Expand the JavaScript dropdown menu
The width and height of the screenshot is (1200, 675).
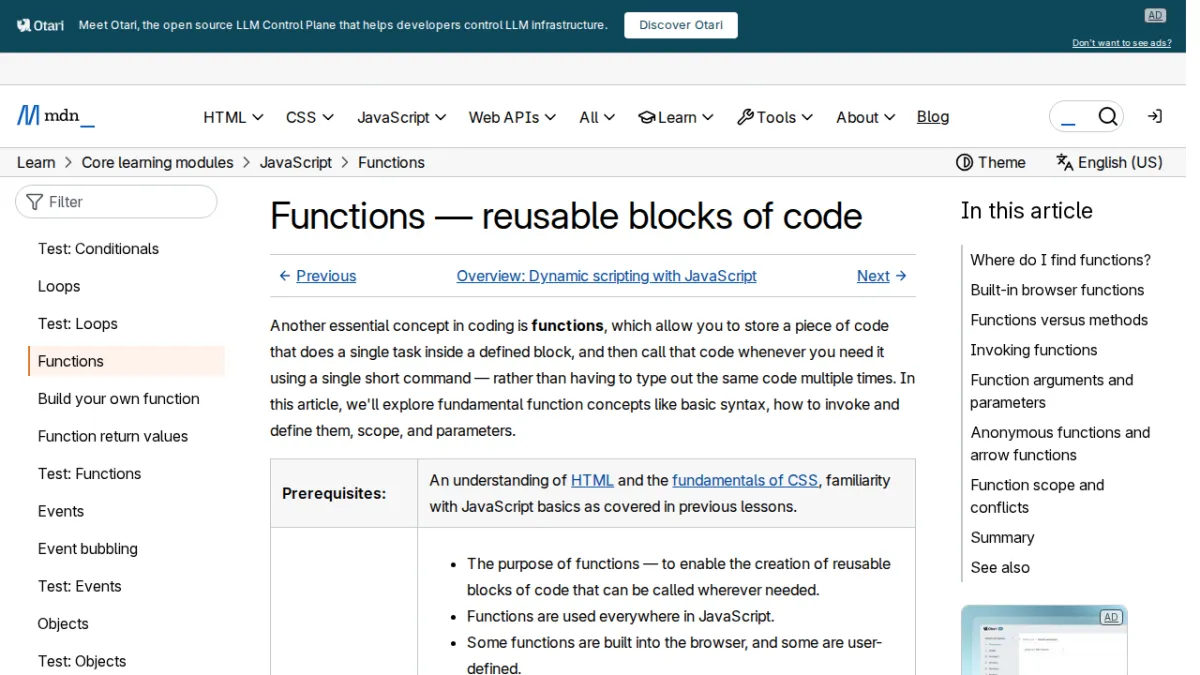pos(402,117)
